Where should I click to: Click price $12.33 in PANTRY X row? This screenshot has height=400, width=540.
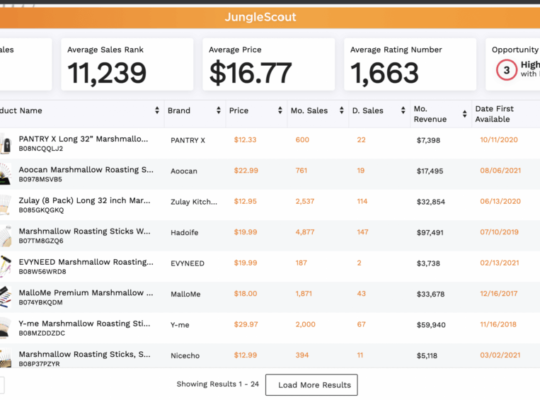point(245,140)
